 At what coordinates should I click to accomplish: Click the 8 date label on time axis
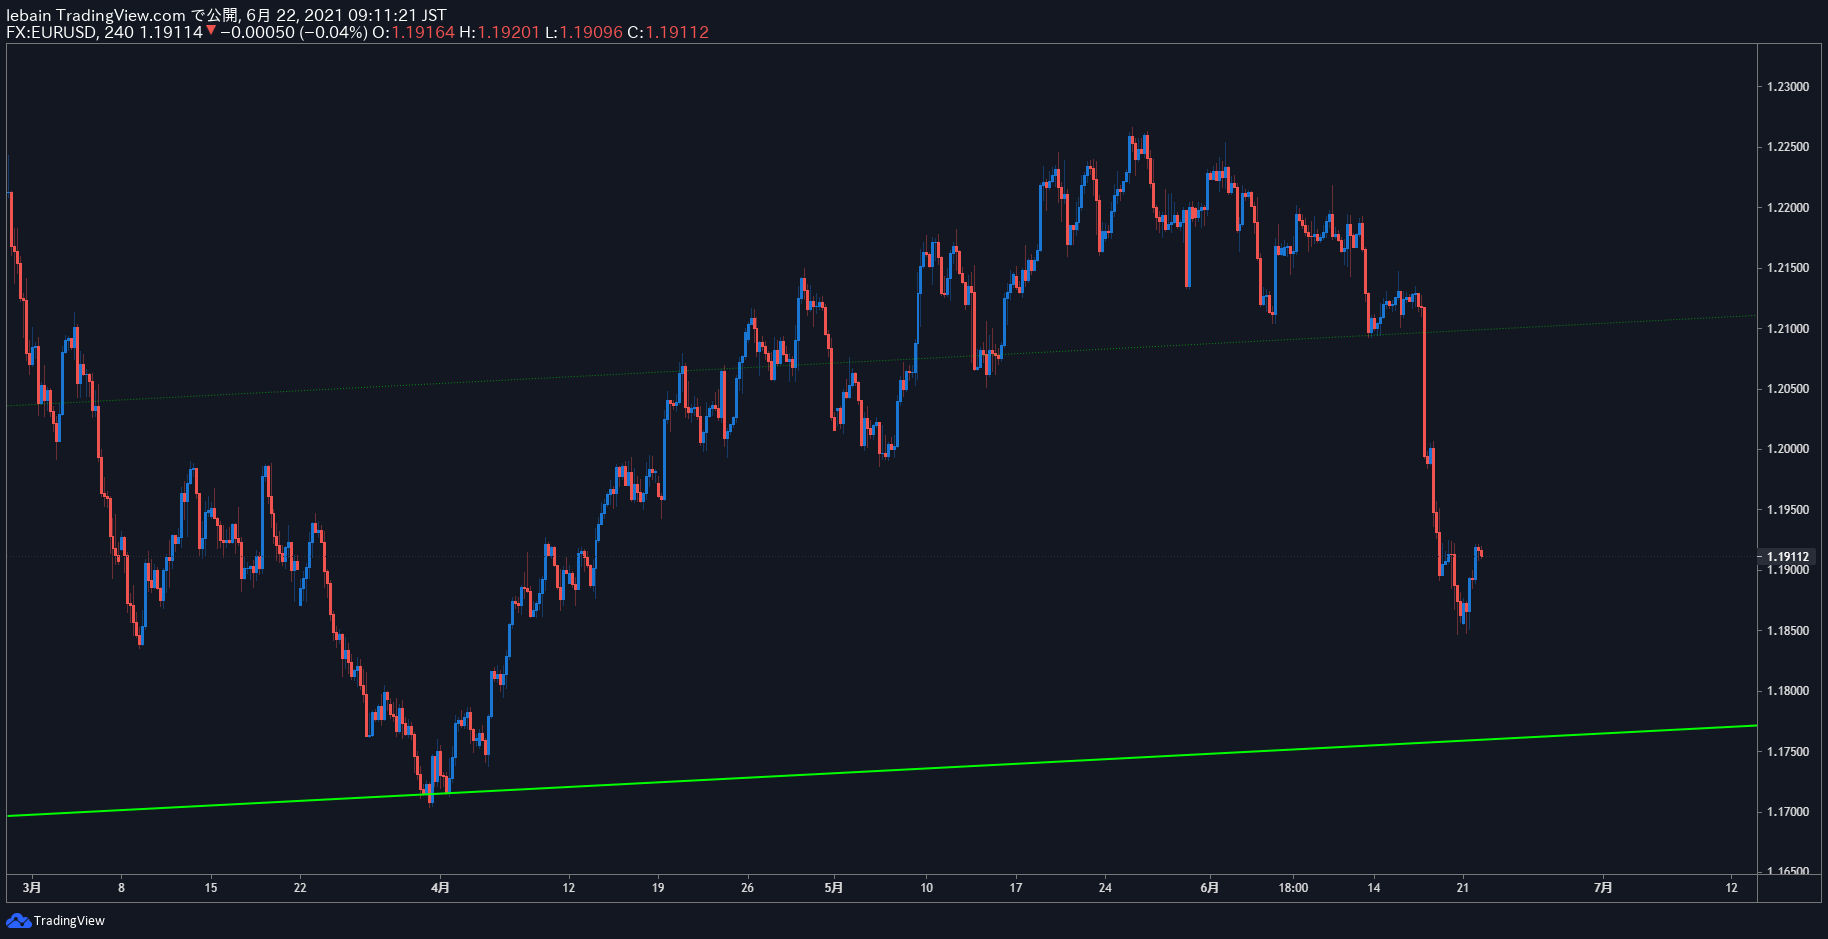(x=121, y=887)
